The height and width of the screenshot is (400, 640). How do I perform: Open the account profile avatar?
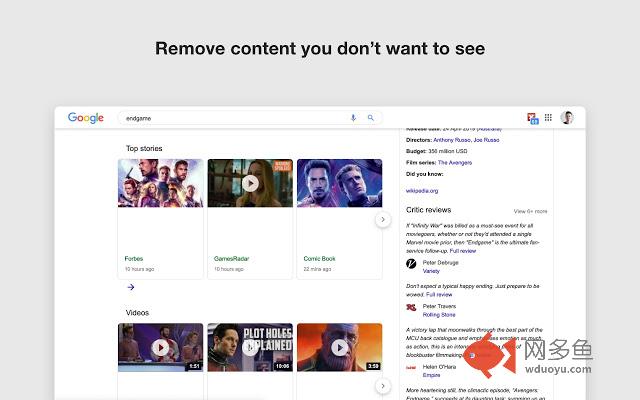(x=567, y=118)
